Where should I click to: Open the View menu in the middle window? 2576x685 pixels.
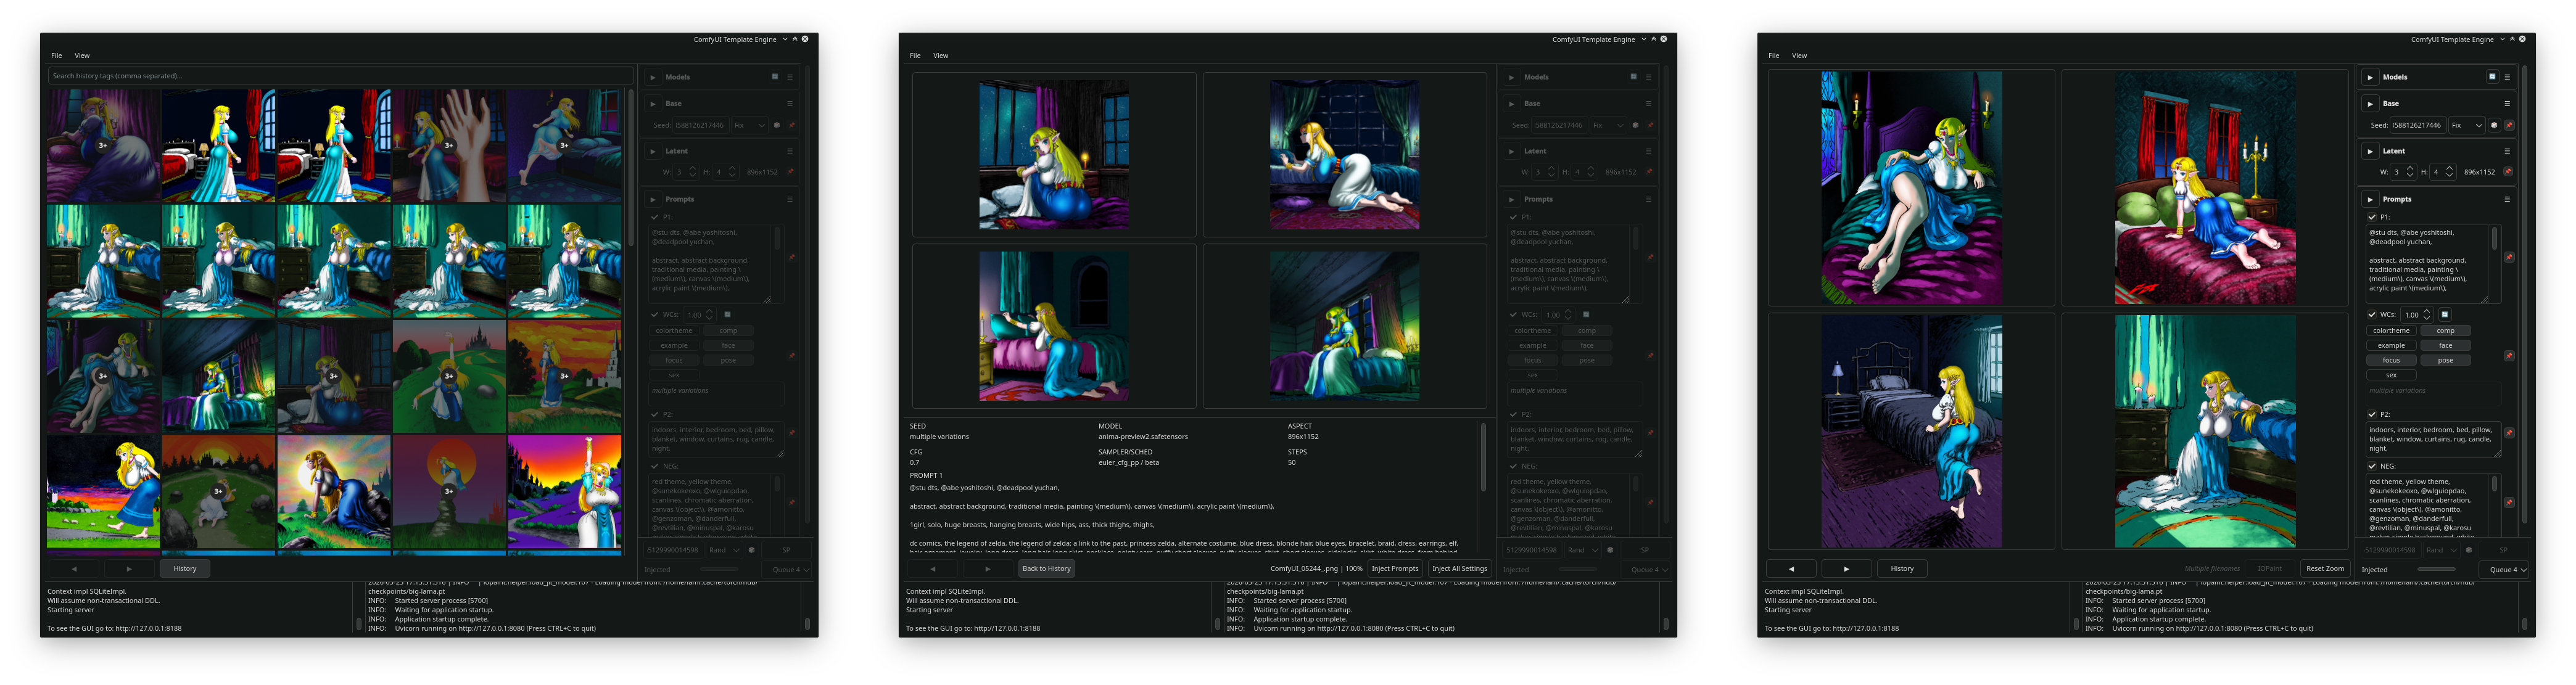click(940, 56)
